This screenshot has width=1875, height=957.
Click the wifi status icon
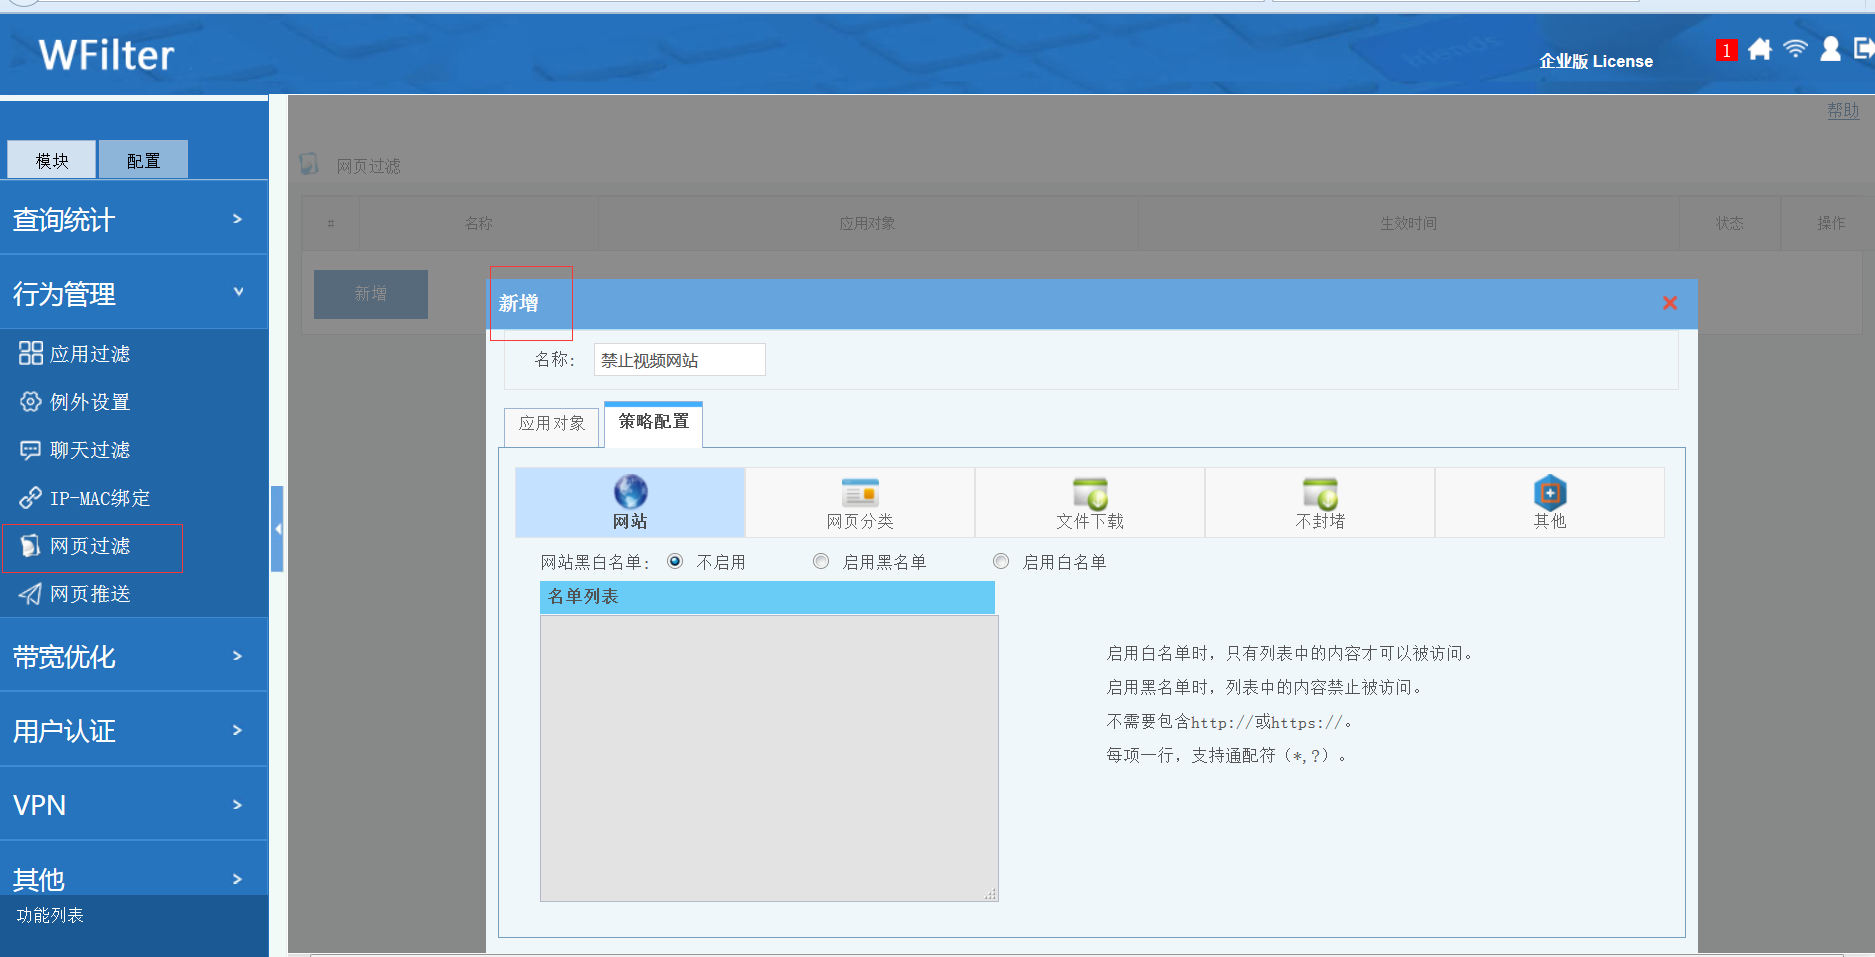pos(1795,49)
